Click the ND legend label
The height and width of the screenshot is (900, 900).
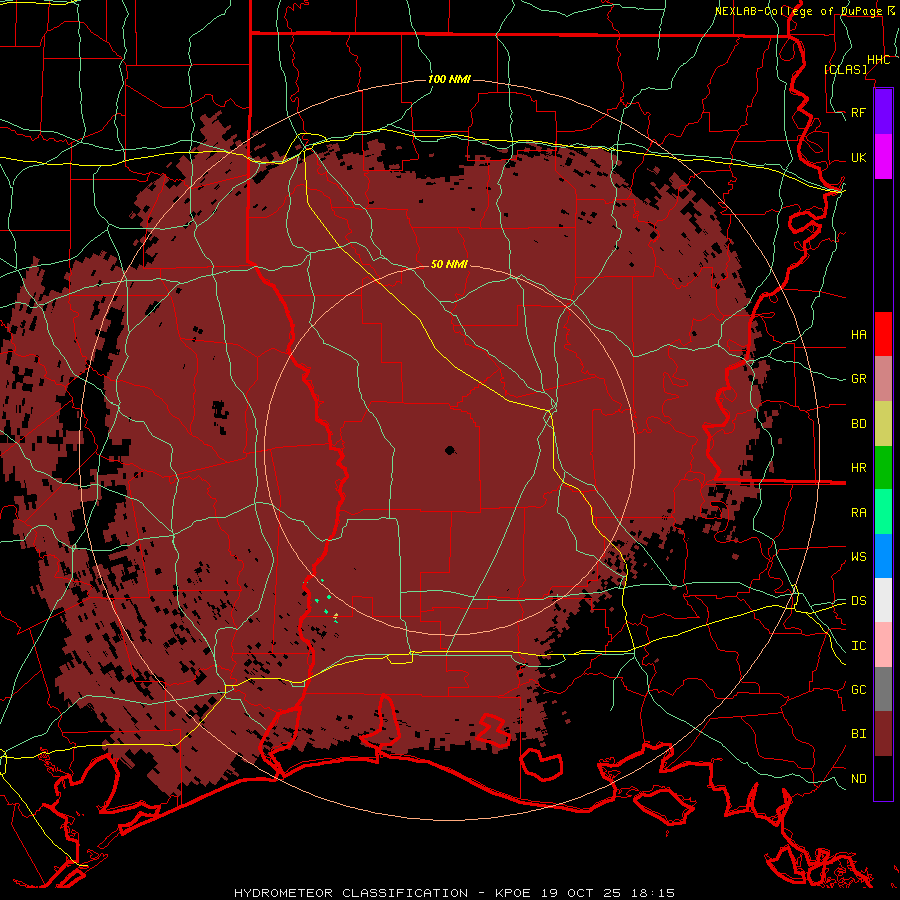point(859,779)
